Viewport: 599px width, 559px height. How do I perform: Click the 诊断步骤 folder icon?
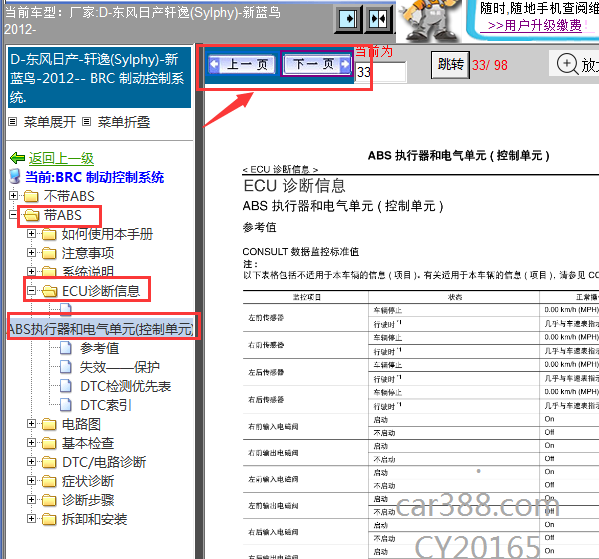[49, 500]
